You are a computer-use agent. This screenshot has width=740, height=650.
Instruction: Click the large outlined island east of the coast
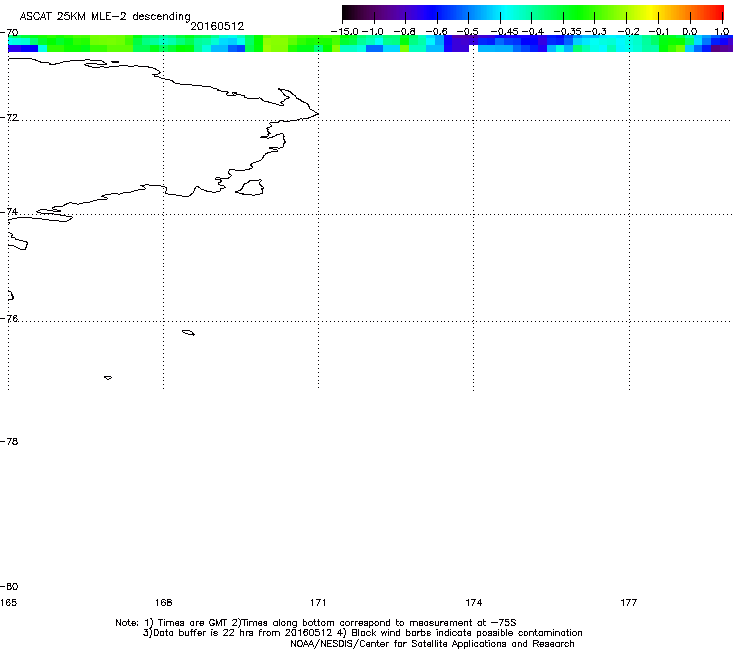pyautogui.click(x=250, y=187)
